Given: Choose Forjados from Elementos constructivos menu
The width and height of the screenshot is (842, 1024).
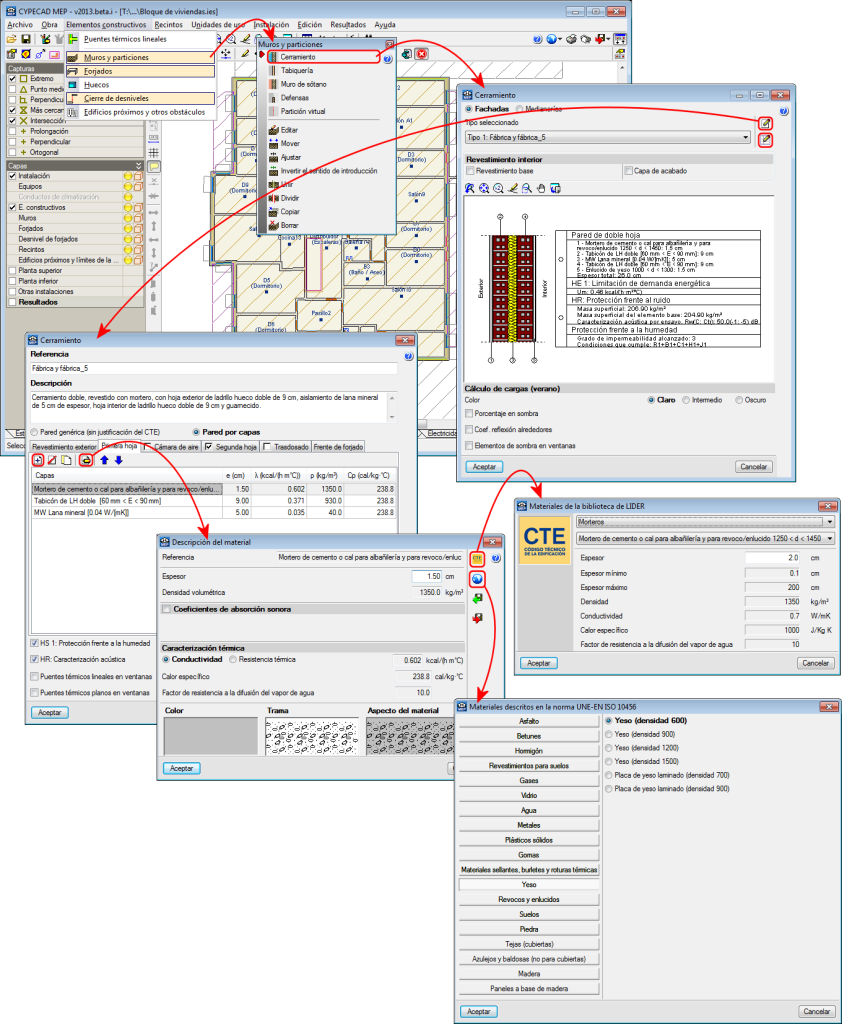Looking at the screenshot, I should [140, 71].
